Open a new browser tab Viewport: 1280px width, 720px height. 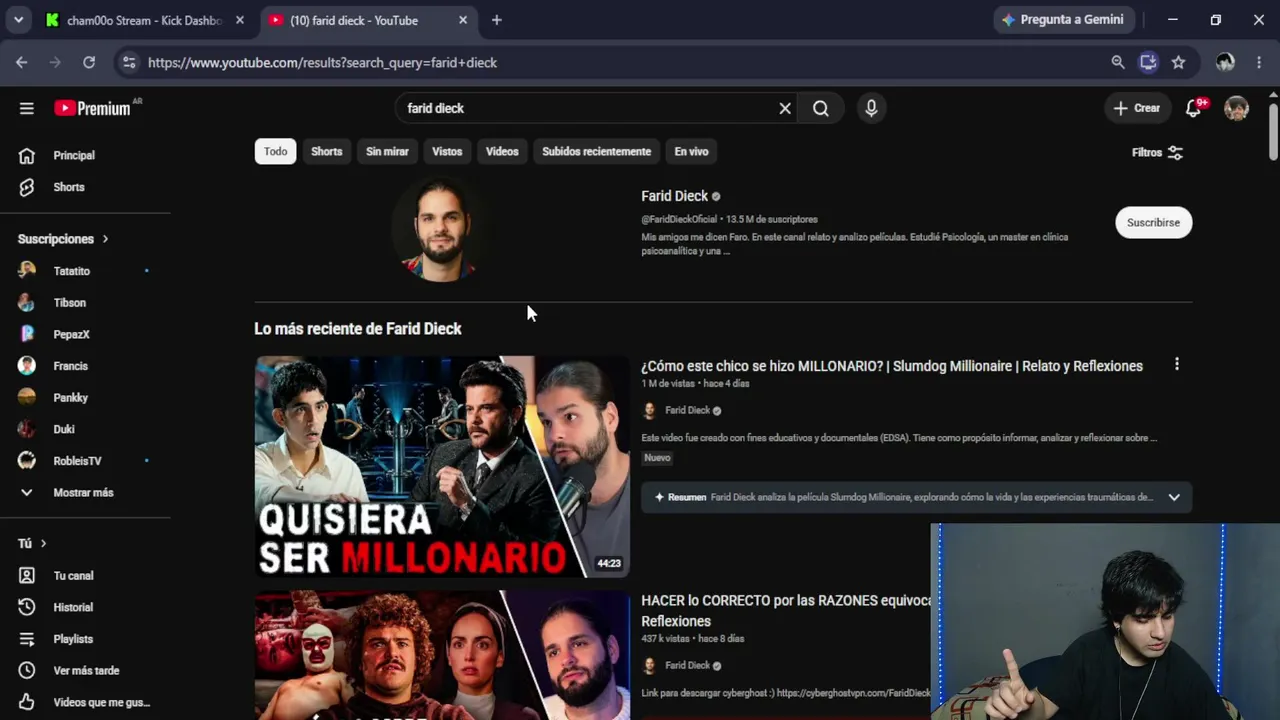coord(497,20)
